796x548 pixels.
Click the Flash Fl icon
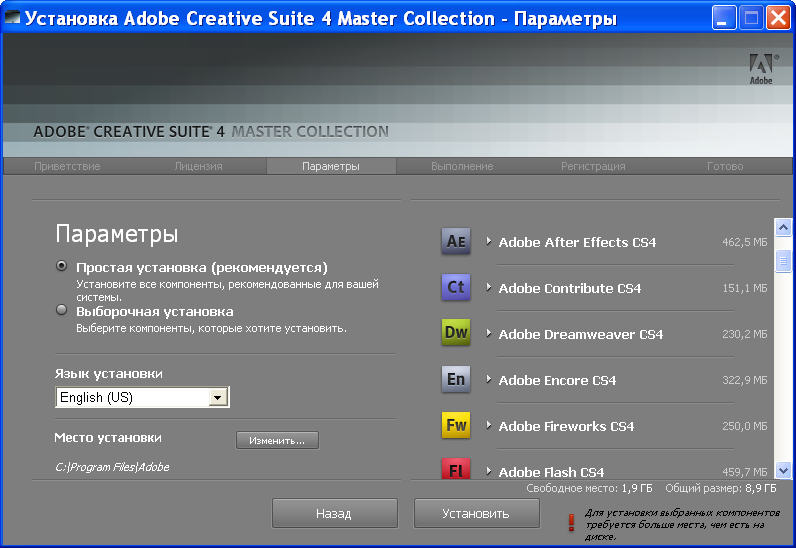coord(456,468)
